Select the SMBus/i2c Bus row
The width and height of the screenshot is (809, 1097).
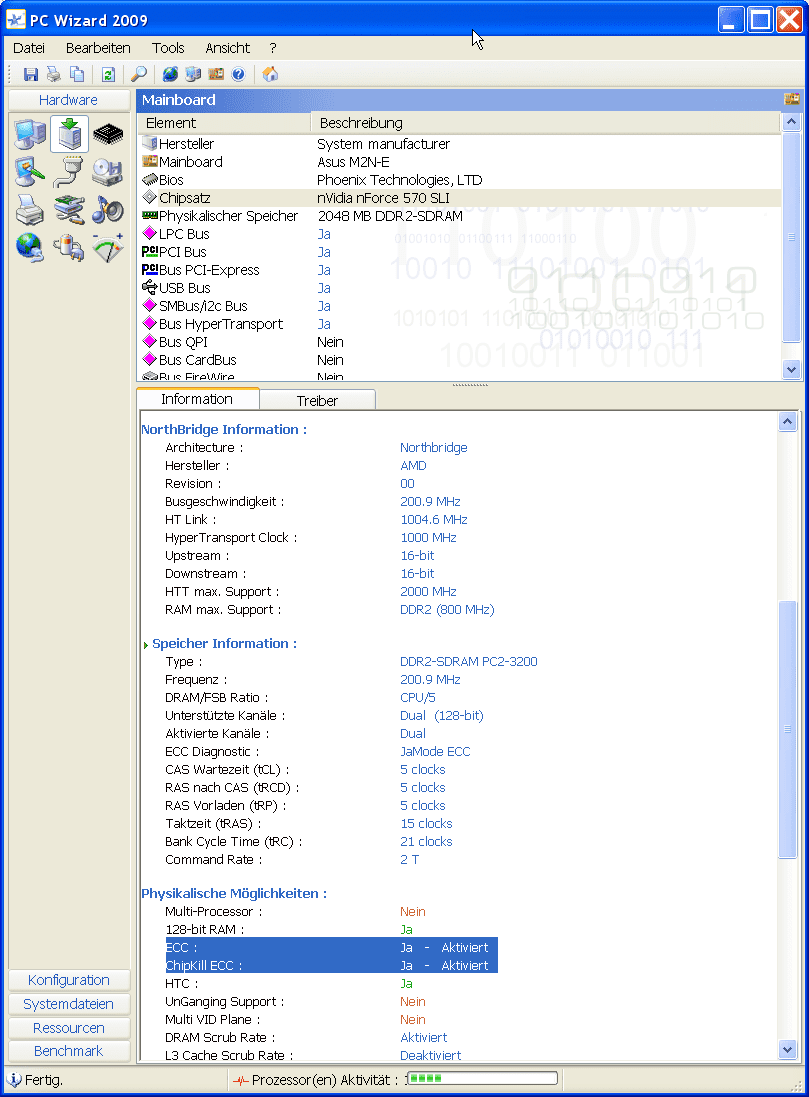[460, 306]
